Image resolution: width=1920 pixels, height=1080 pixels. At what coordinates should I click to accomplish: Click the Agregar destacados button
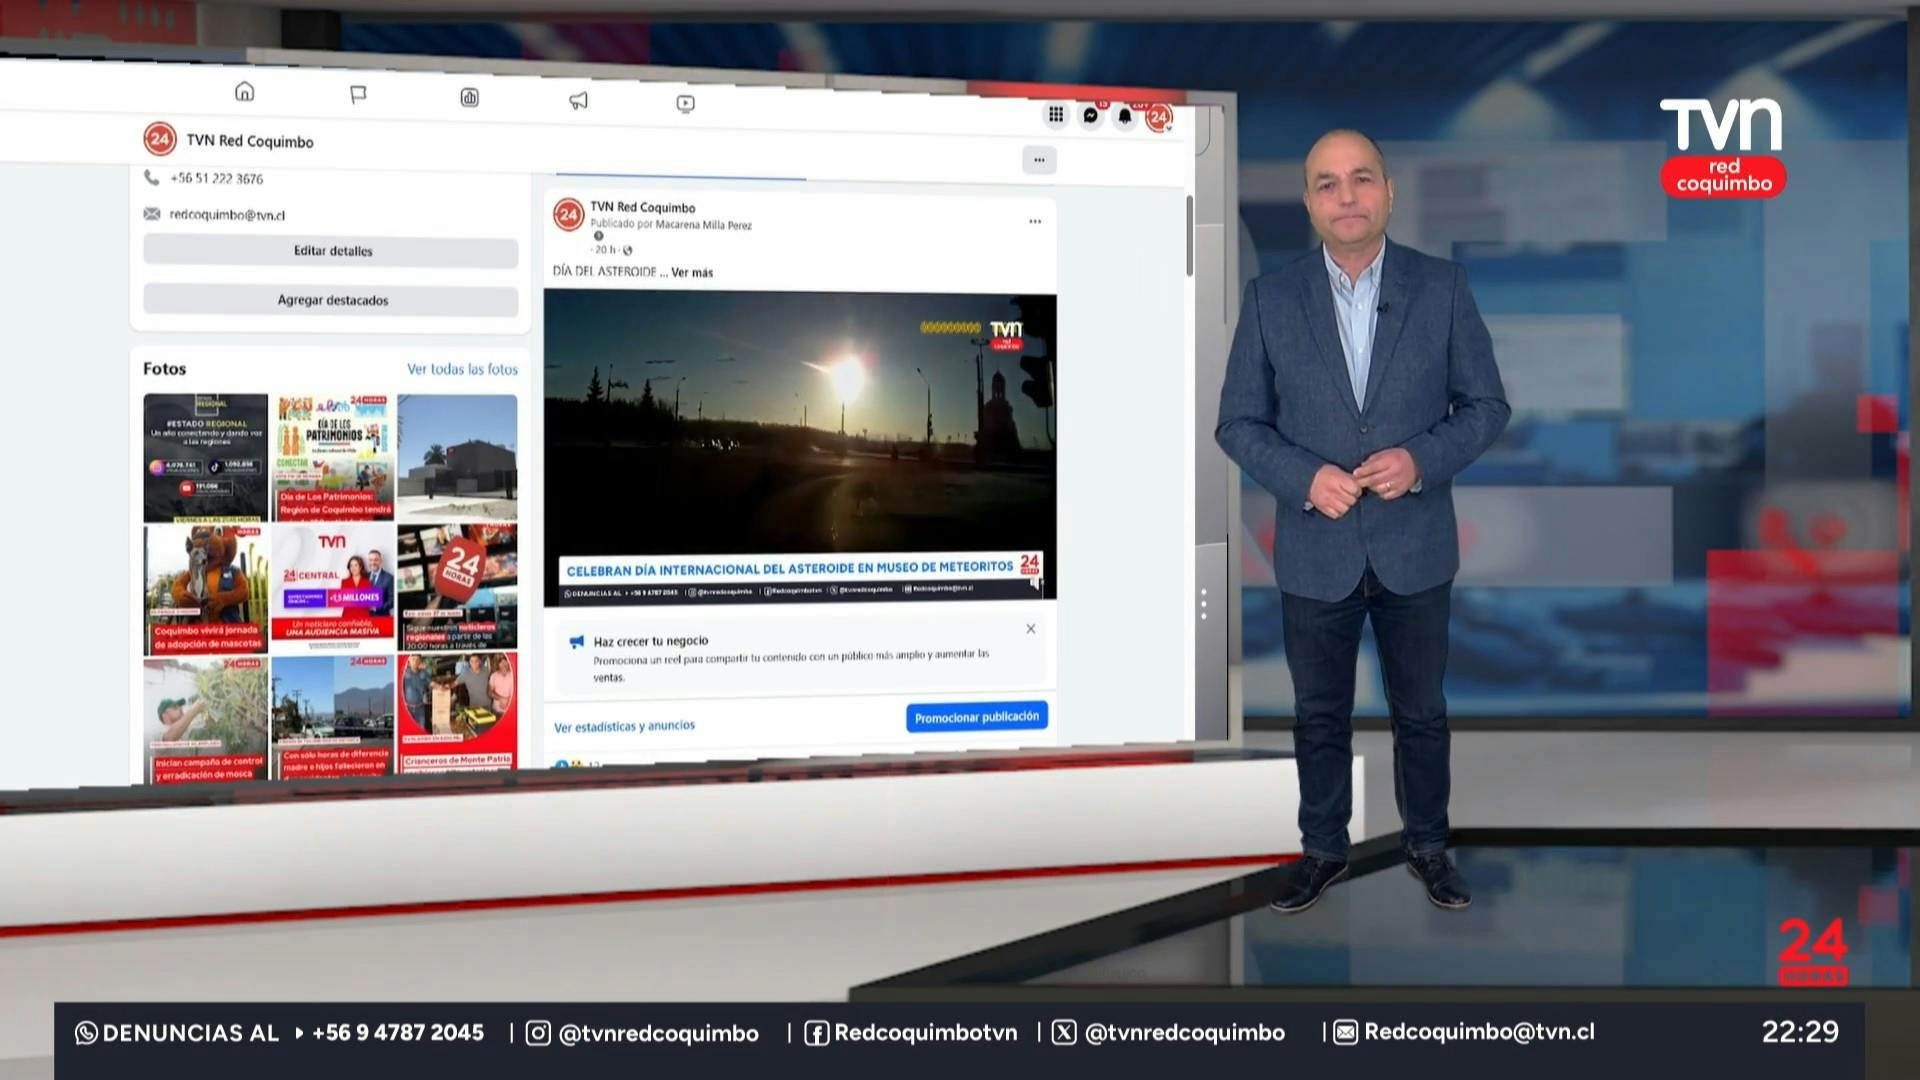coord(331,300)
